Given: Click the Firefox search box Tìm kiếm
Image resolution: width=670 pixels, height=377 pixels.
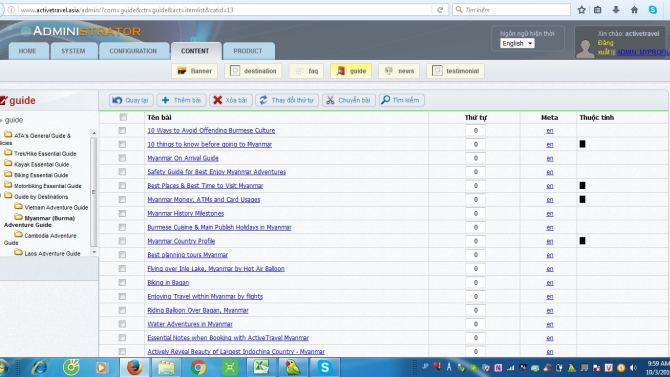Looking at the screenshot, I should (x=511, y=9).
